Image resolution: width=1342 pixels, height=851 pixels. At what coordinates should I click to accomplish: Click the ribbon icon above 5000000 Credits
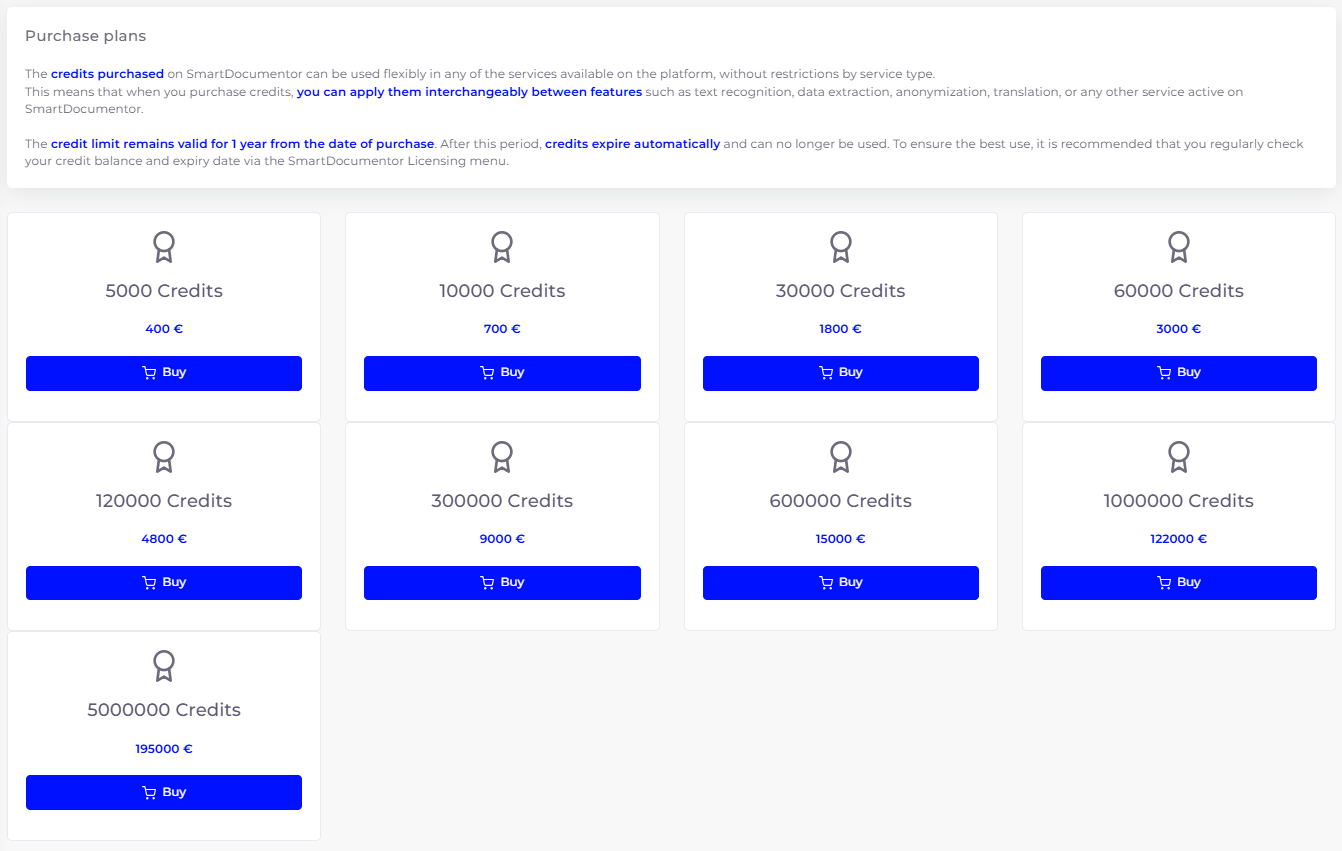(164, 665)
